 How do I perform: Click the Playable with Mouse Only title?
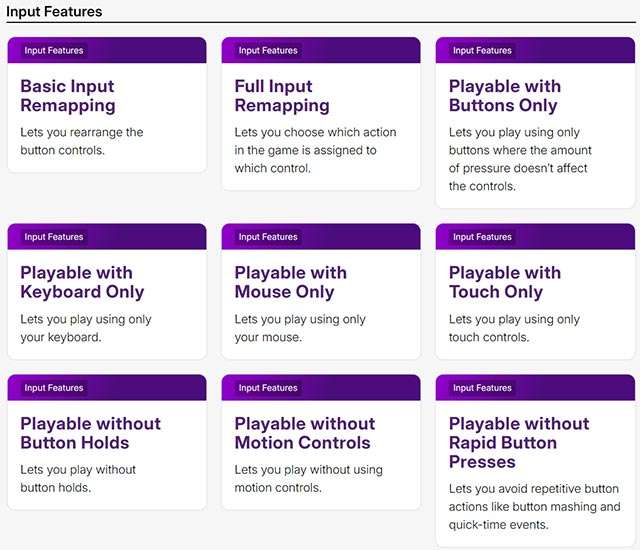[291, 282]
